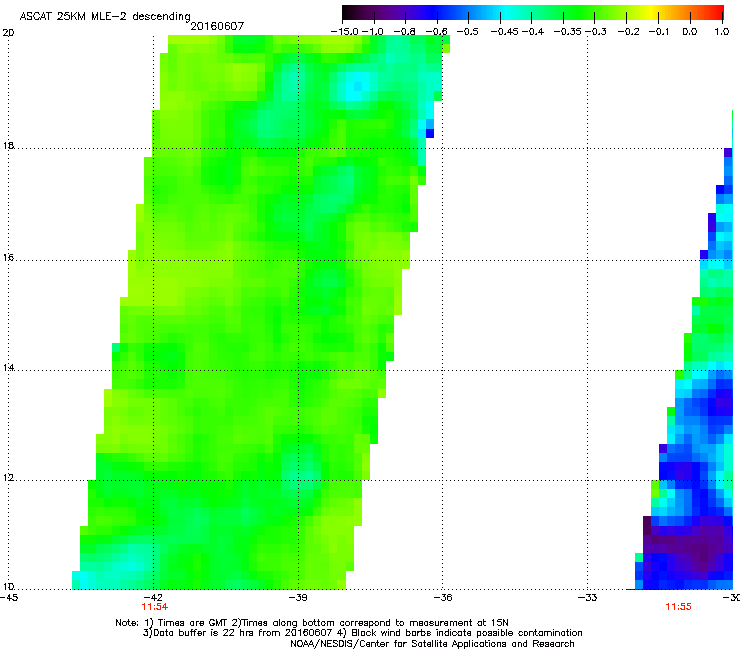Click the colorbar label -0.5
The height and width of the screenshot is (650, 740).
[x=467, y=32]
